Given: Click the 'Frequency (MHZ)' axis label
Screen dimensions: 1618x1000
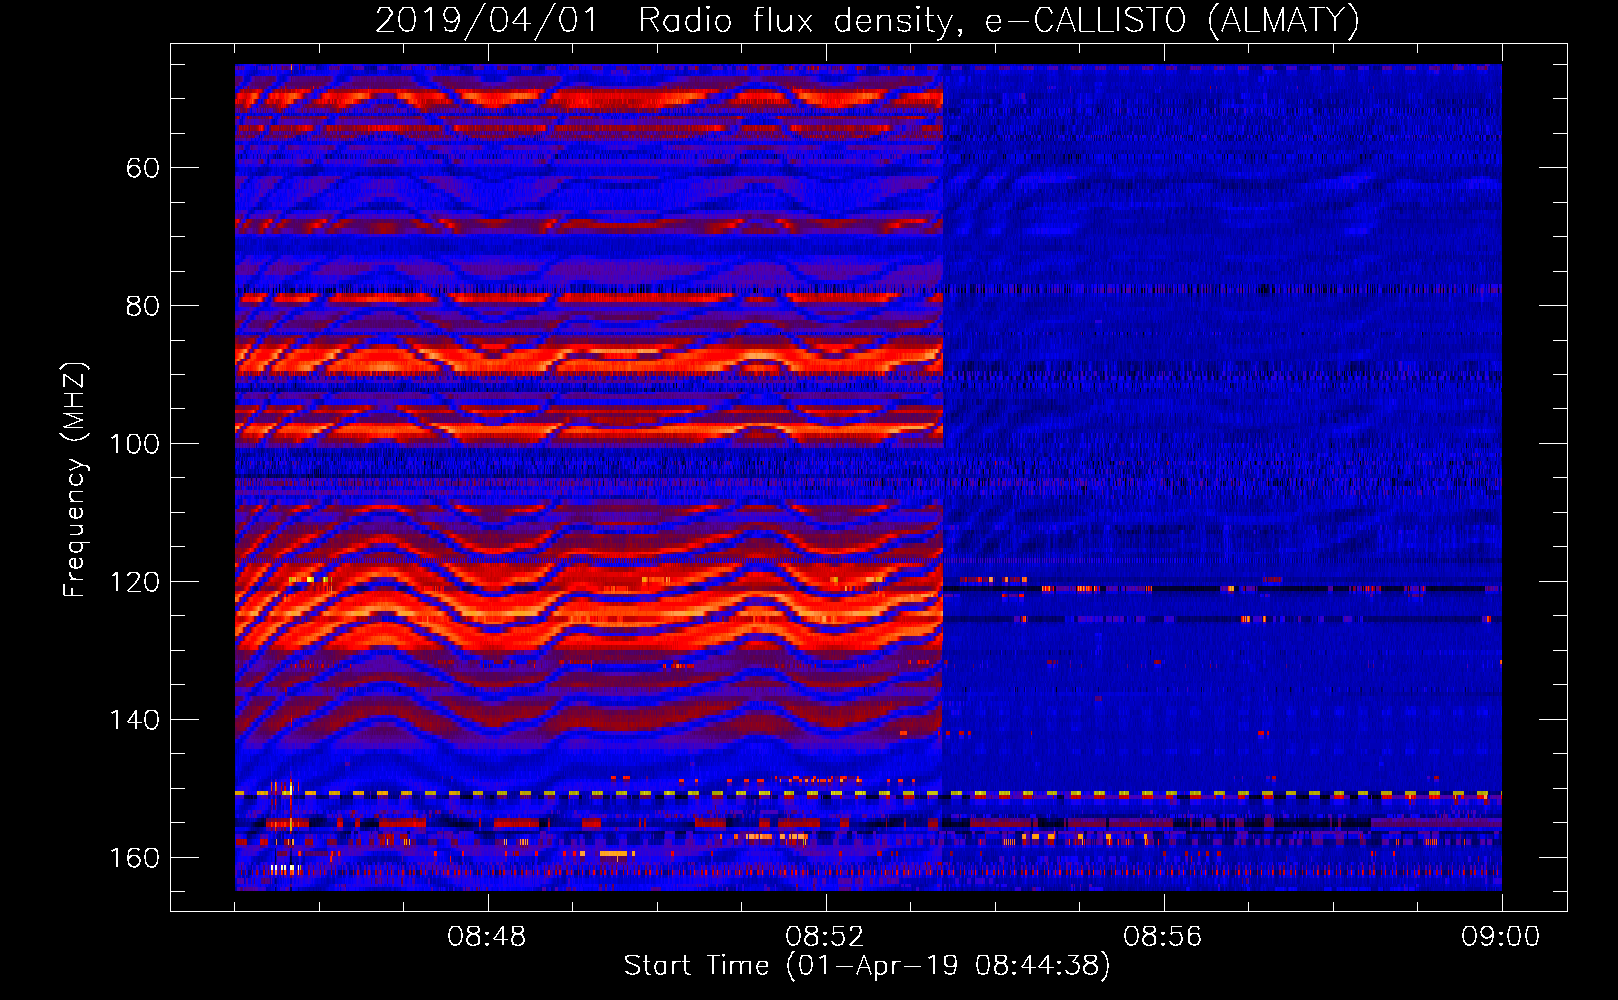Looking at the screenshot, I should coord(75,479).
